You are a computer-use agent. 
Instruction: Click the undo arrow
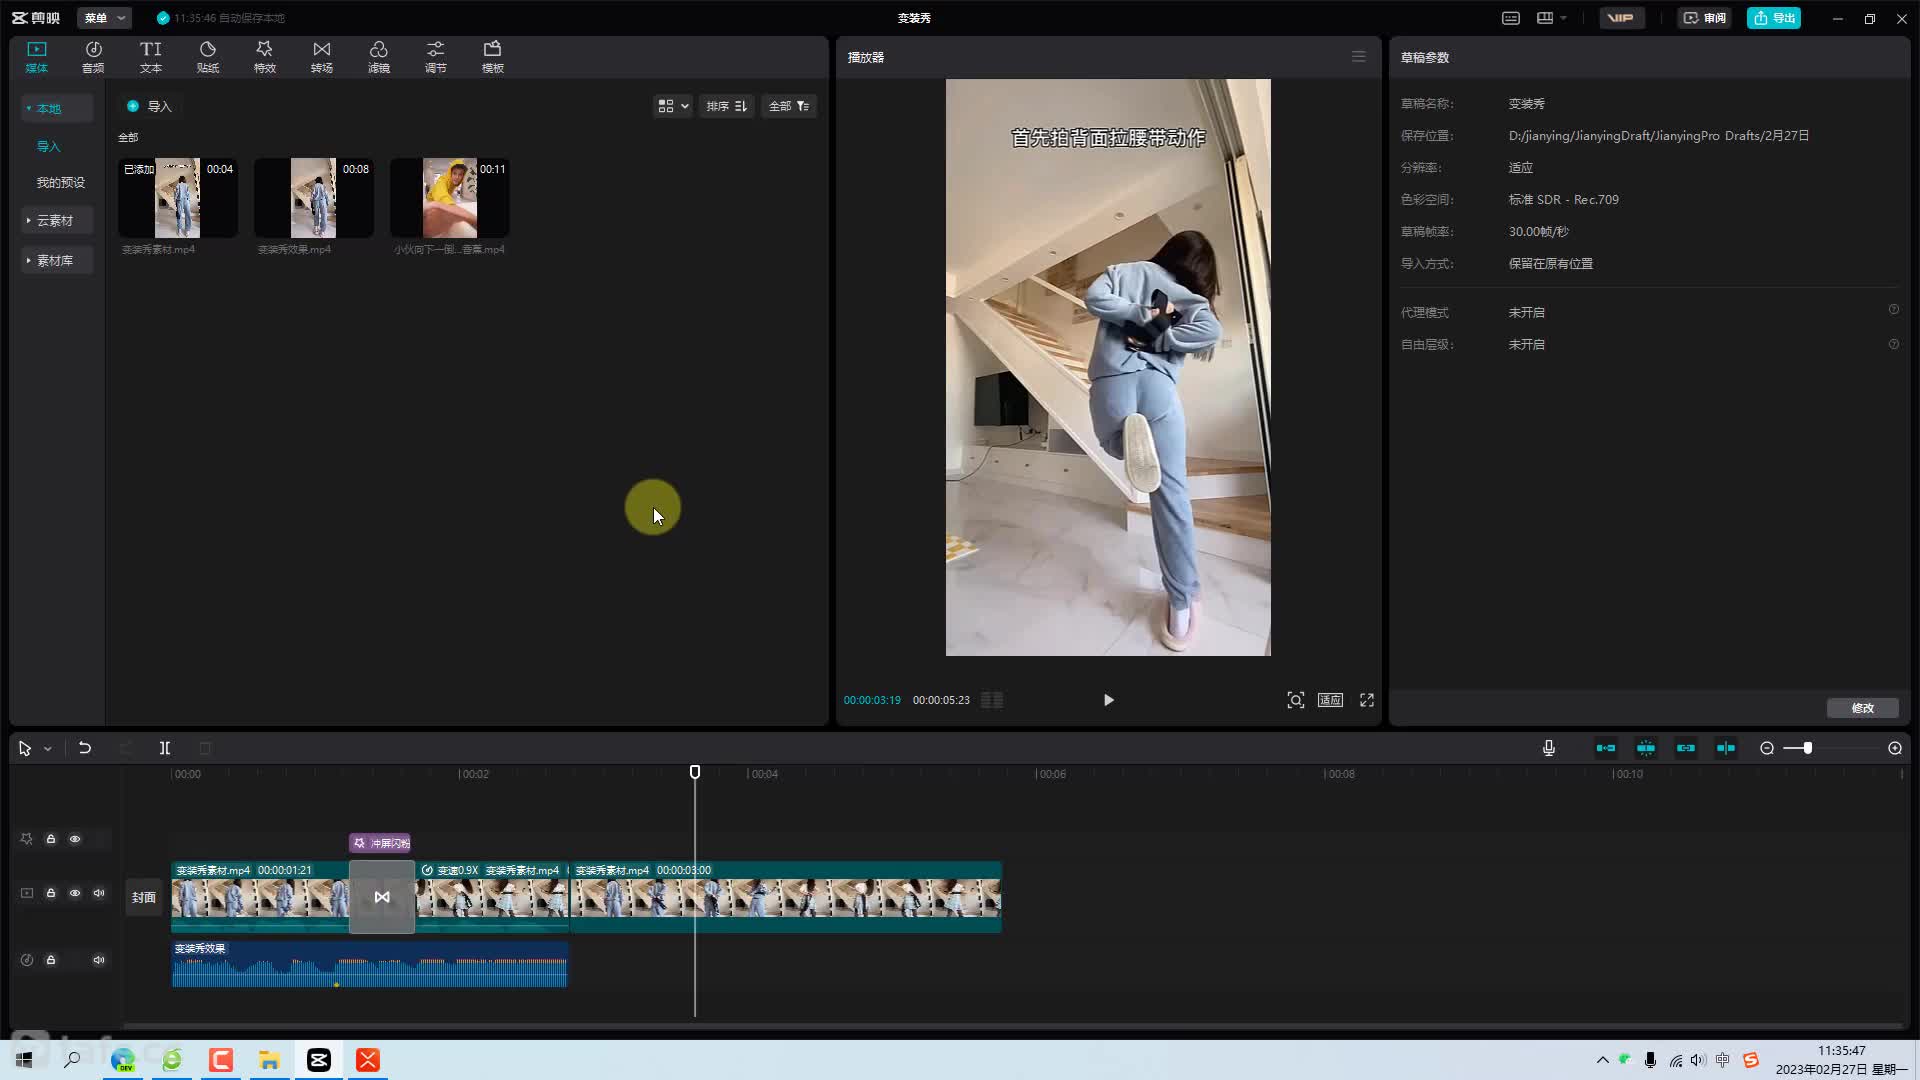point(85,748)
